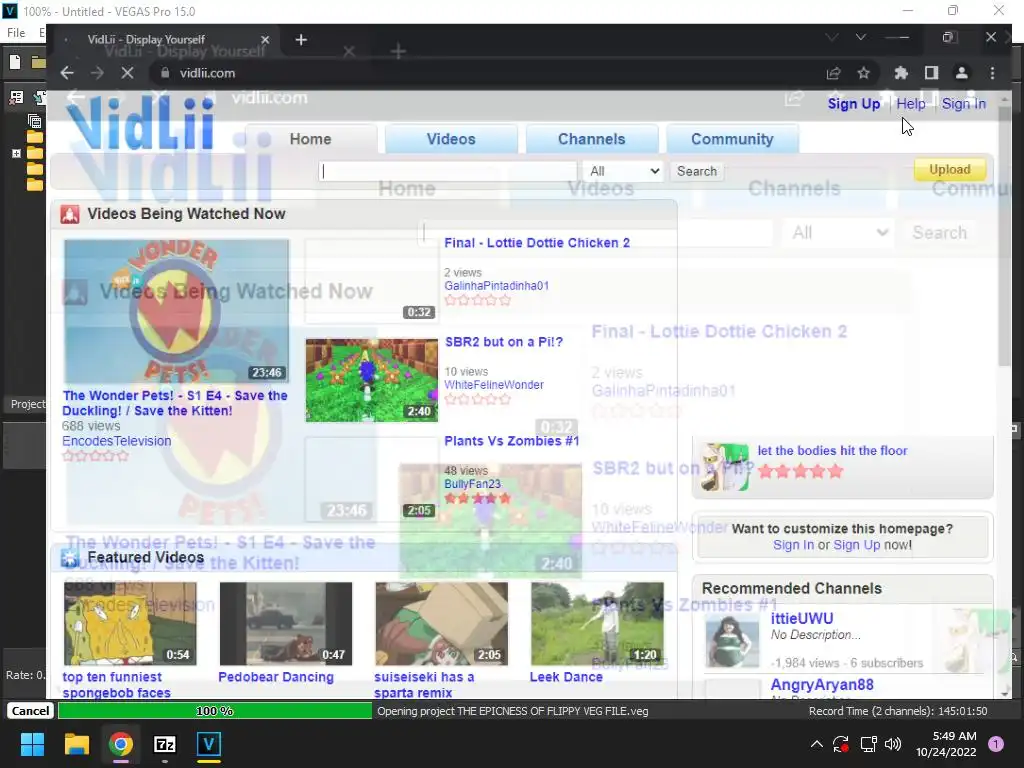Viewport: 1024px width, 768px height.
Task: Click the volume speaker tray icon
Action: point(893,744)
